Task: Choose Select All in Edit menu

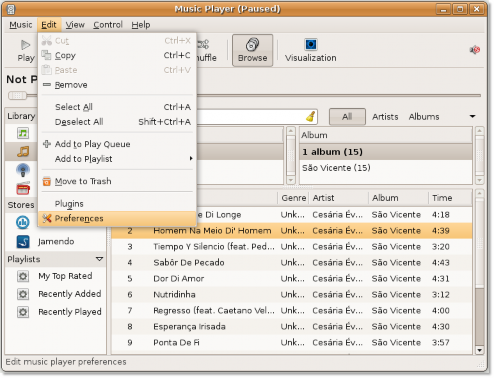Action: pyautogui.click(x=117, y=107)
